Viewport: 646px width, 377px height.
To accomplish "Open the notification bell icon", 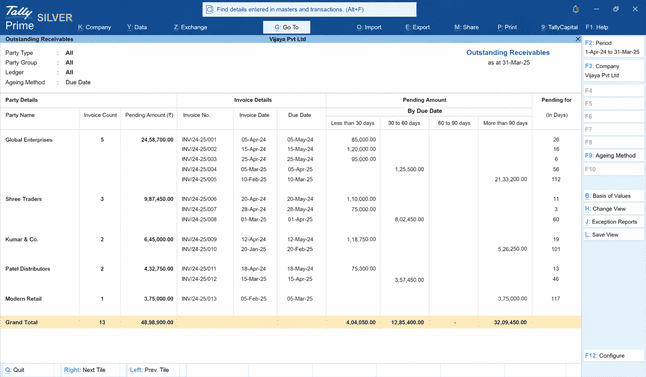I will pos(576,9).
